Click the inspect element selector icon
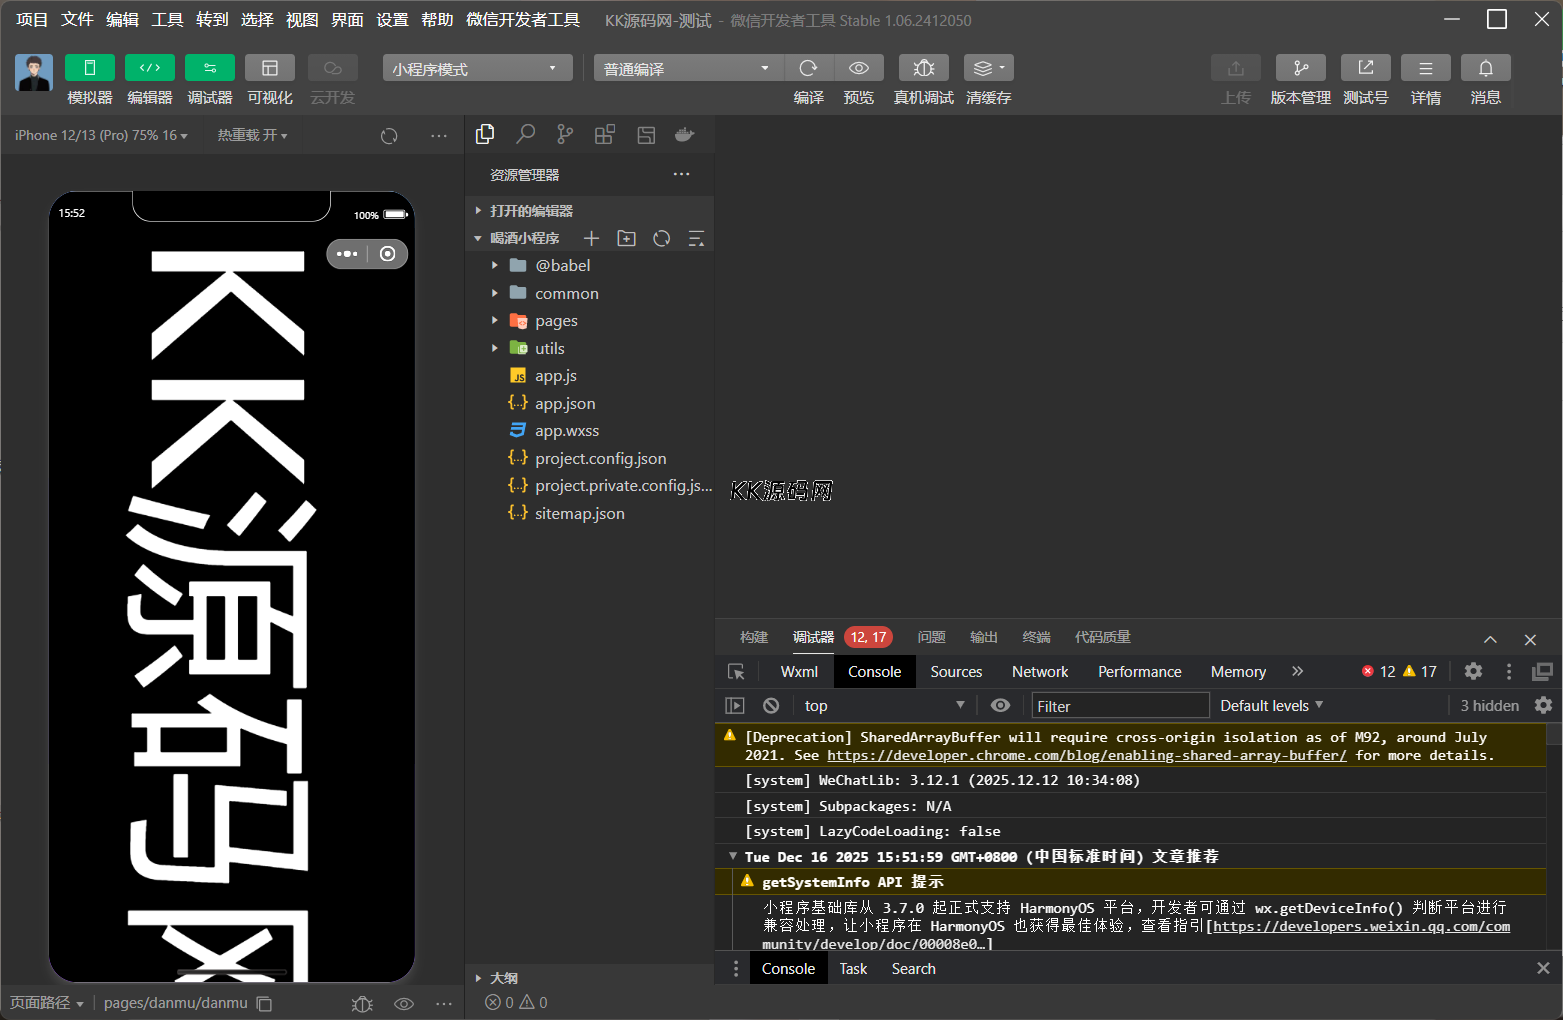 (736, 672)
